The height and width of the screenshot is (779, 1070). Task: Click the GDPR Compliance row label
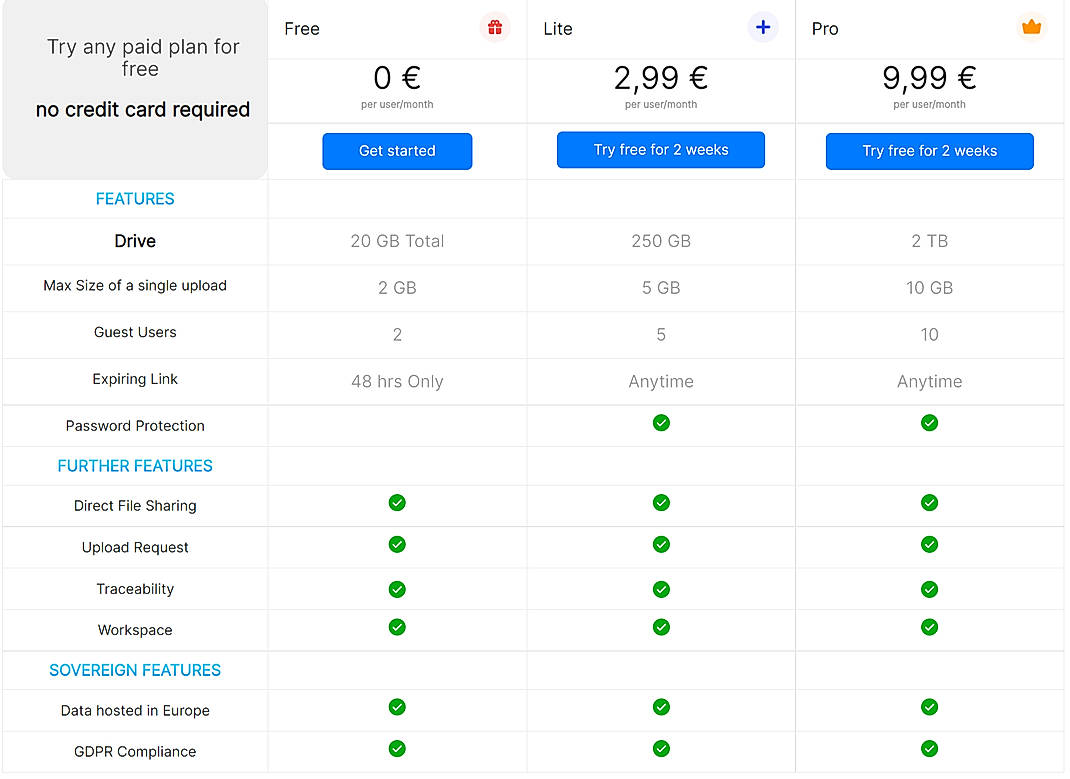click(135, 752)
